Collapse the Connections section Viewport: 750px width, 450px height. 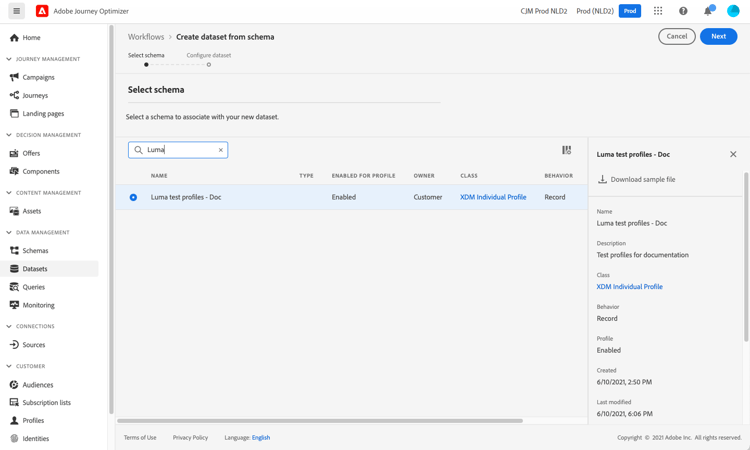(9, 326)
